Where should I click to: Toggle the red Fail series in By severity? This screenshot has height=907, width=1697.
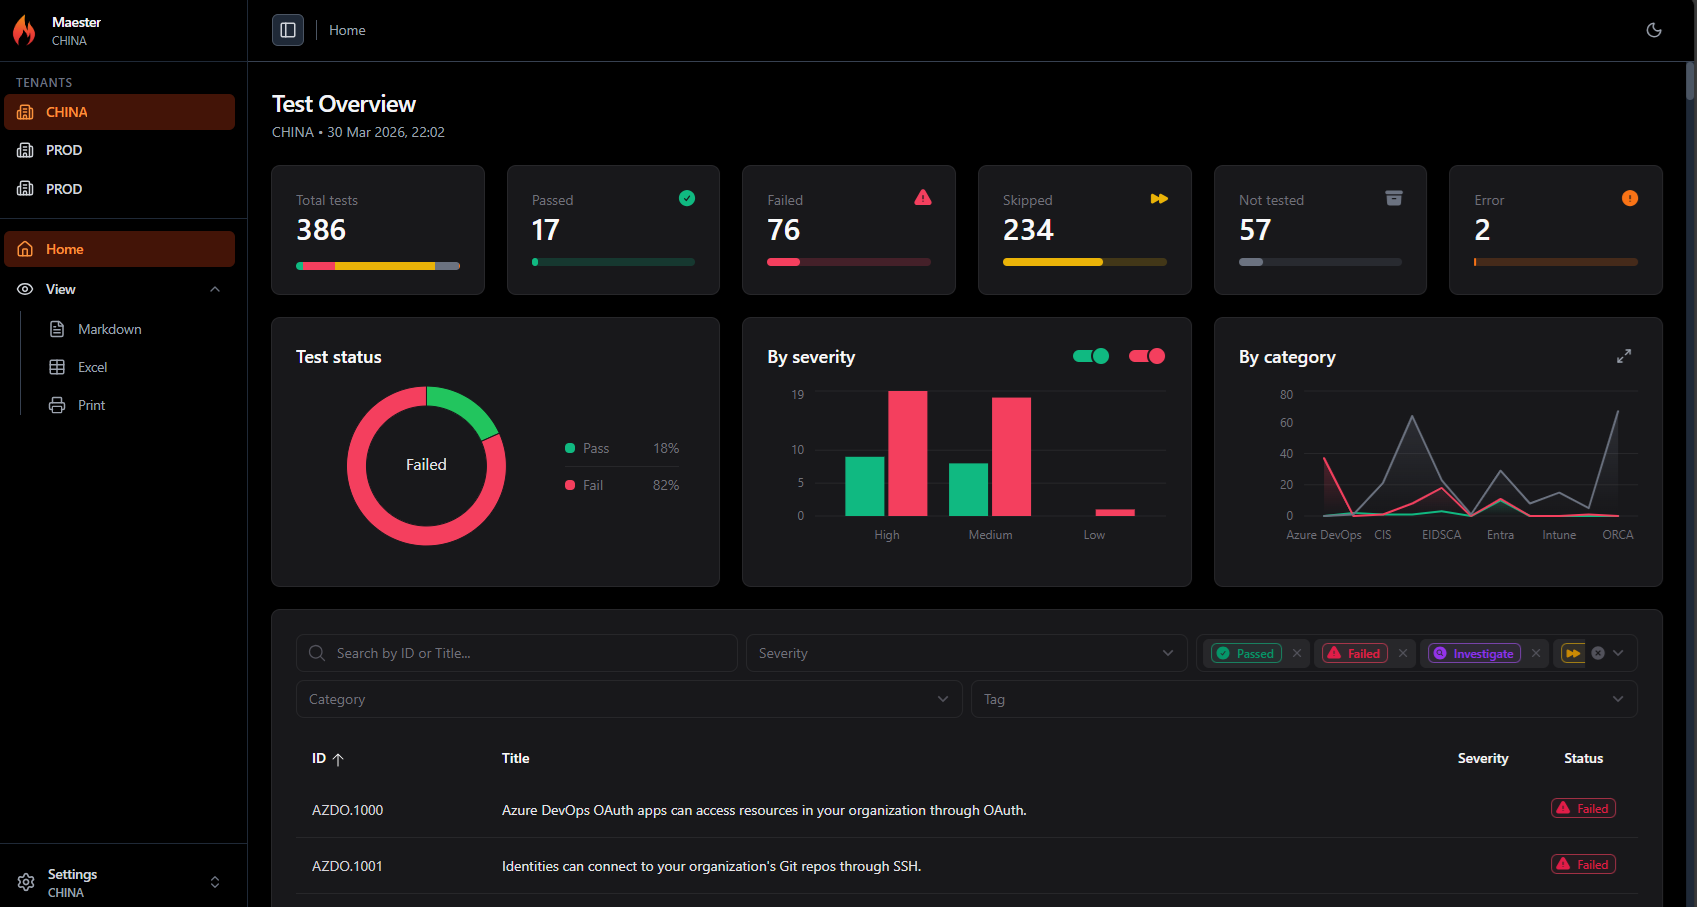[x=1147, y=355]
